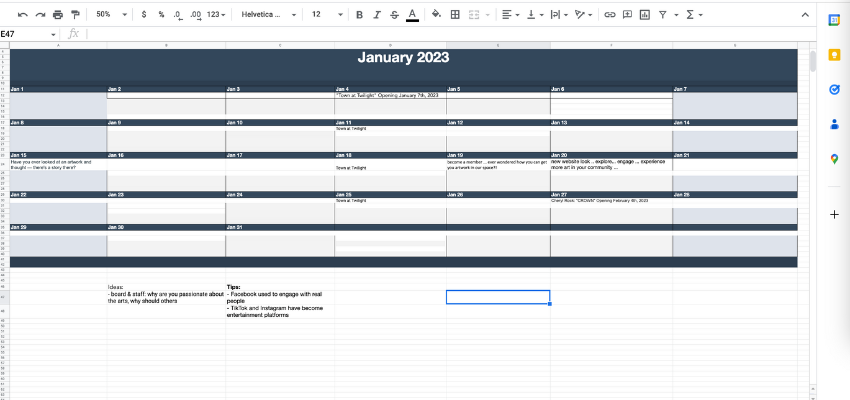Open the 123 more formats dropdown
Image resolution: width=850 pixels, height=400 pixels.
point(216,15)
